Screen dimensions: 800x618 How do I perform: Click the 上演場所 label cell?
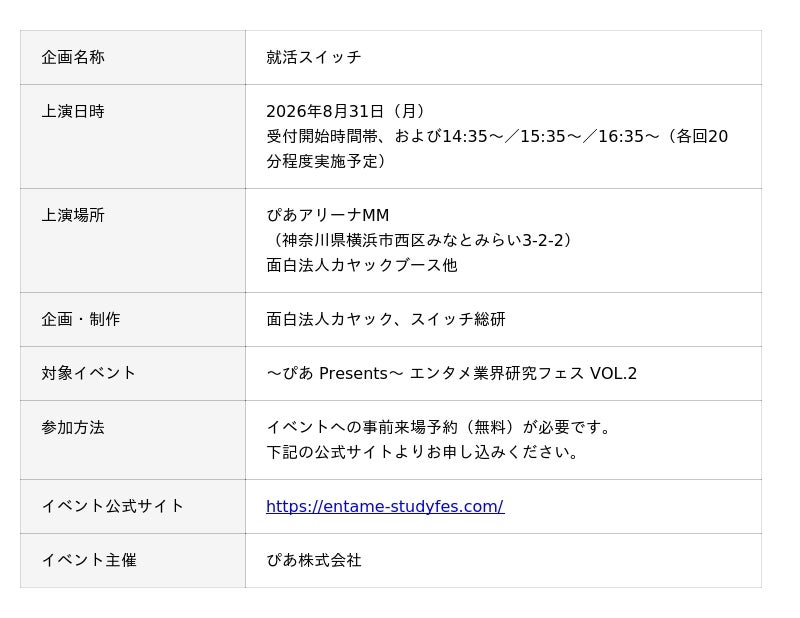click(x=133, y=241)
